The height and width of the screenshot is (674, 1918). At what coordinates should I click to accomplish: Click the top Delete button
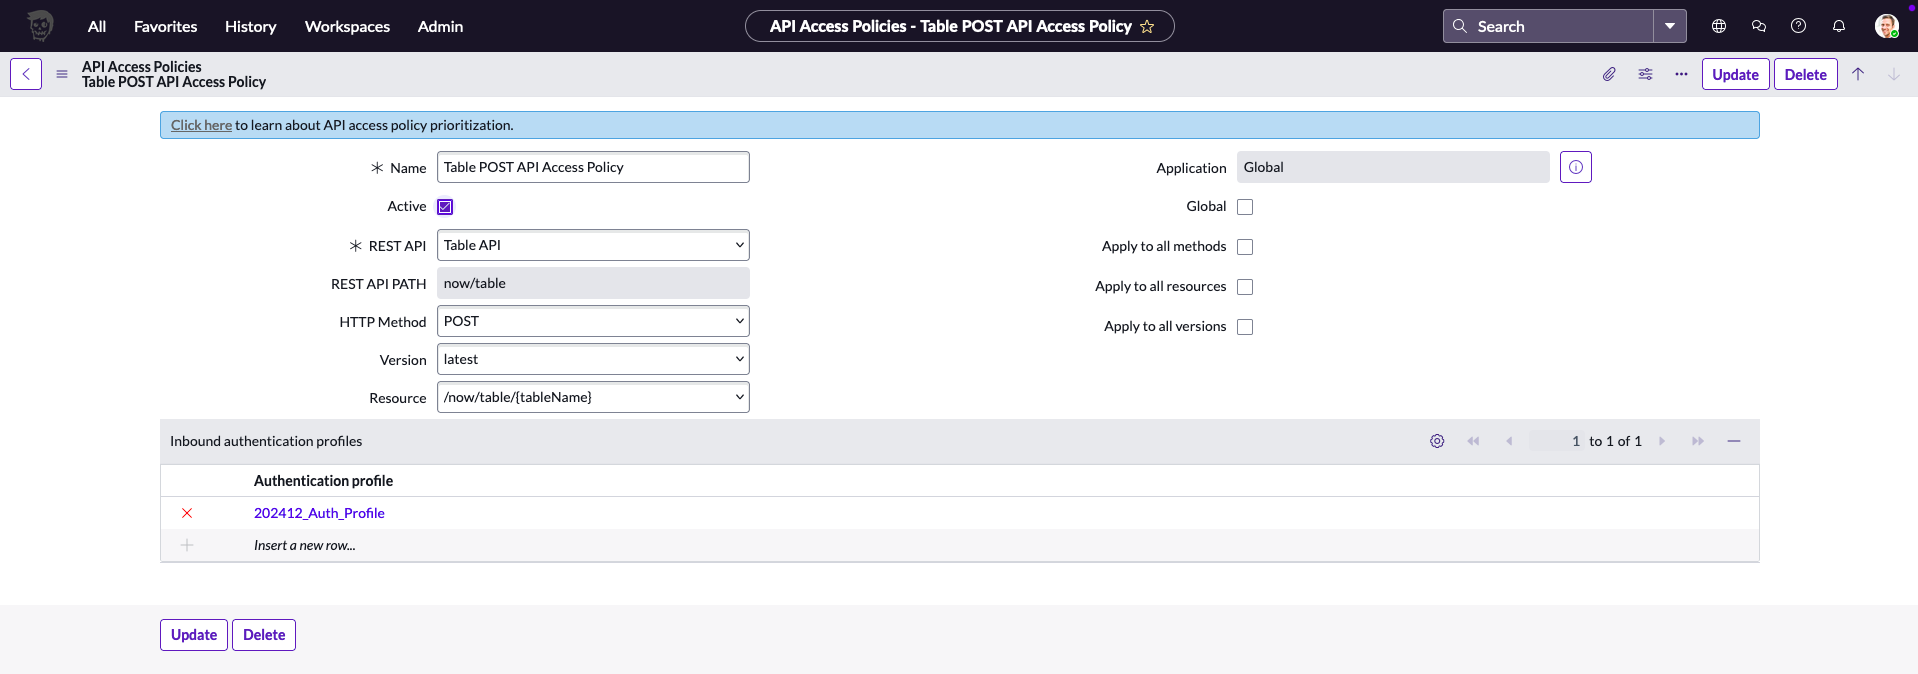pos(1806,74)
